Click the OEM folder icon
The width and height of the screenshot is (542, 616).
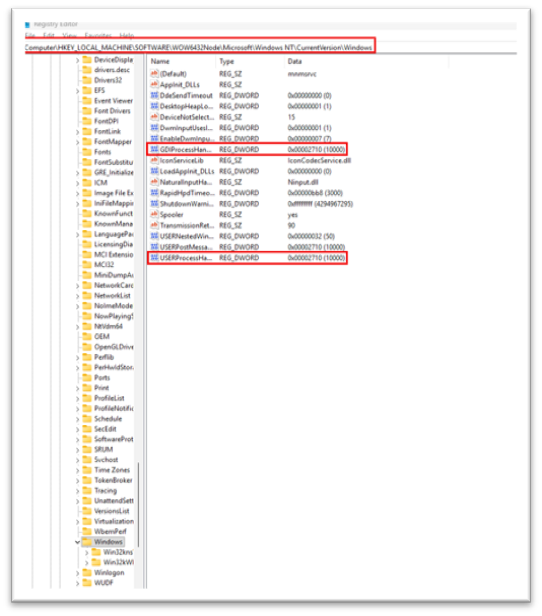click(87, 336)
